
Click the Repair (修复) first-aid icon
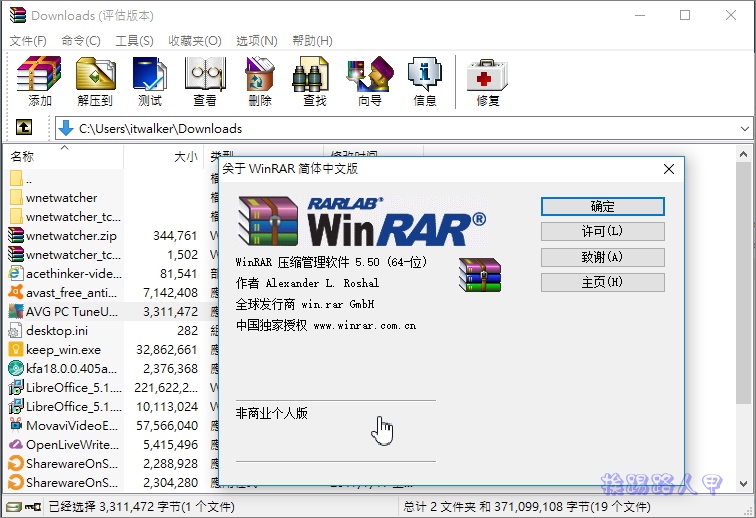[487, 75]
